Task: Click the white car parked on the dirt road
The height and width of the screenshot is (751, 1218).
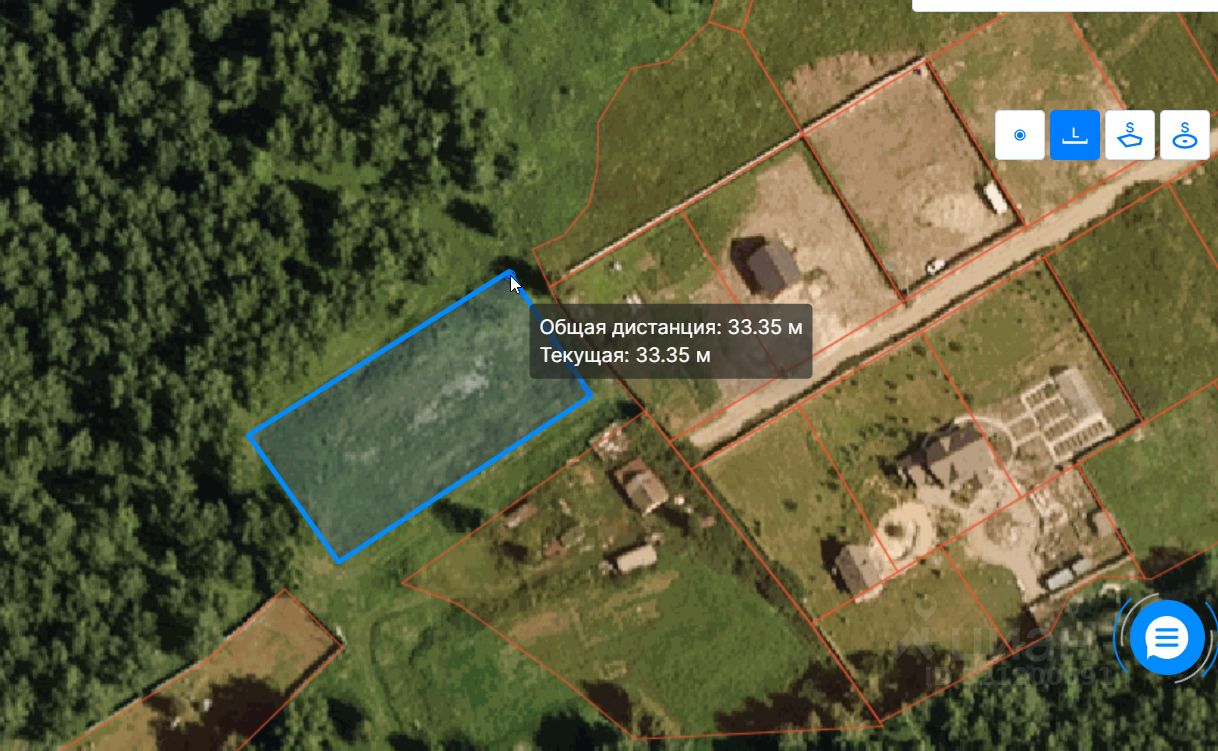Action: pyautogui.click(x=935, y=266)
